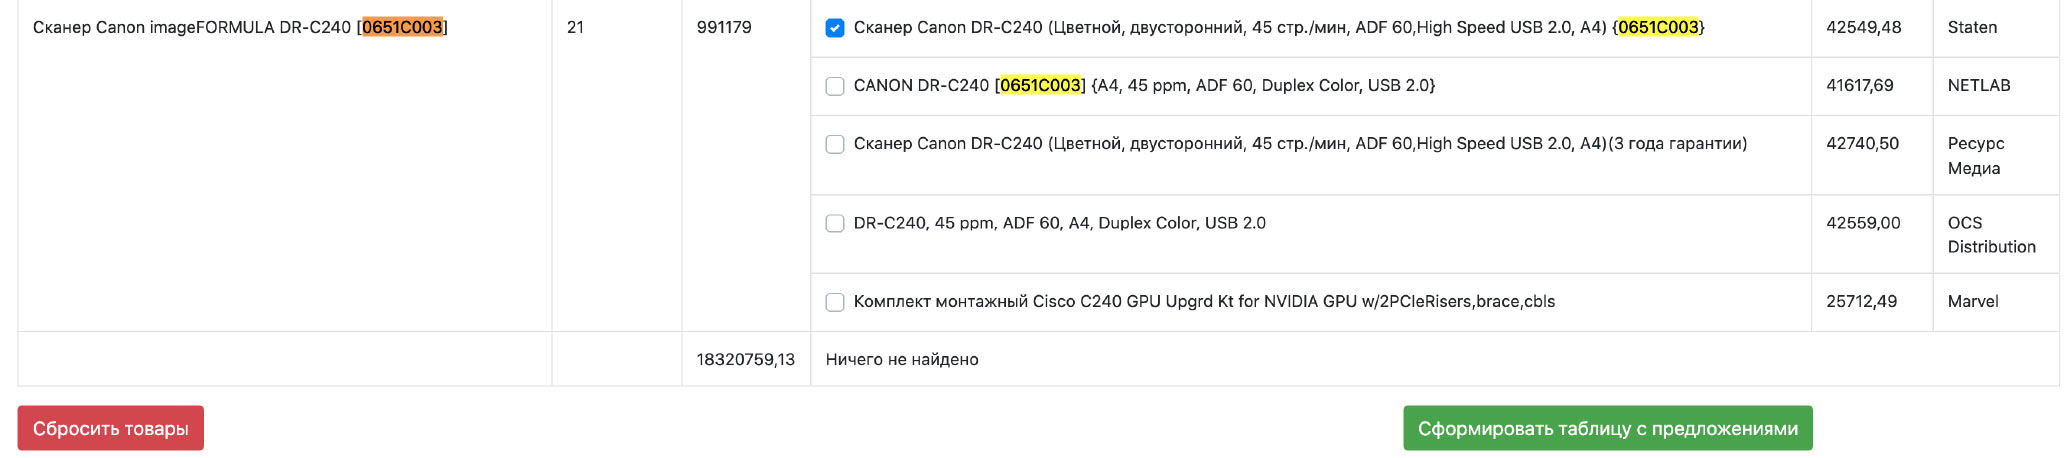The height and width of the screenshot is (458, 2070).
Task: Check the NETLAB CANON DR-C240 offer
Action: pyautogui.click(x=834, y=86)
